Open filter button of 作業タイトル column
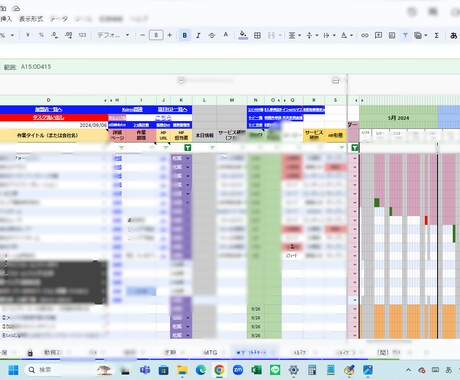The height and width of the screenshot is (380, 460). pyautogui.click(x=105, y=147)
